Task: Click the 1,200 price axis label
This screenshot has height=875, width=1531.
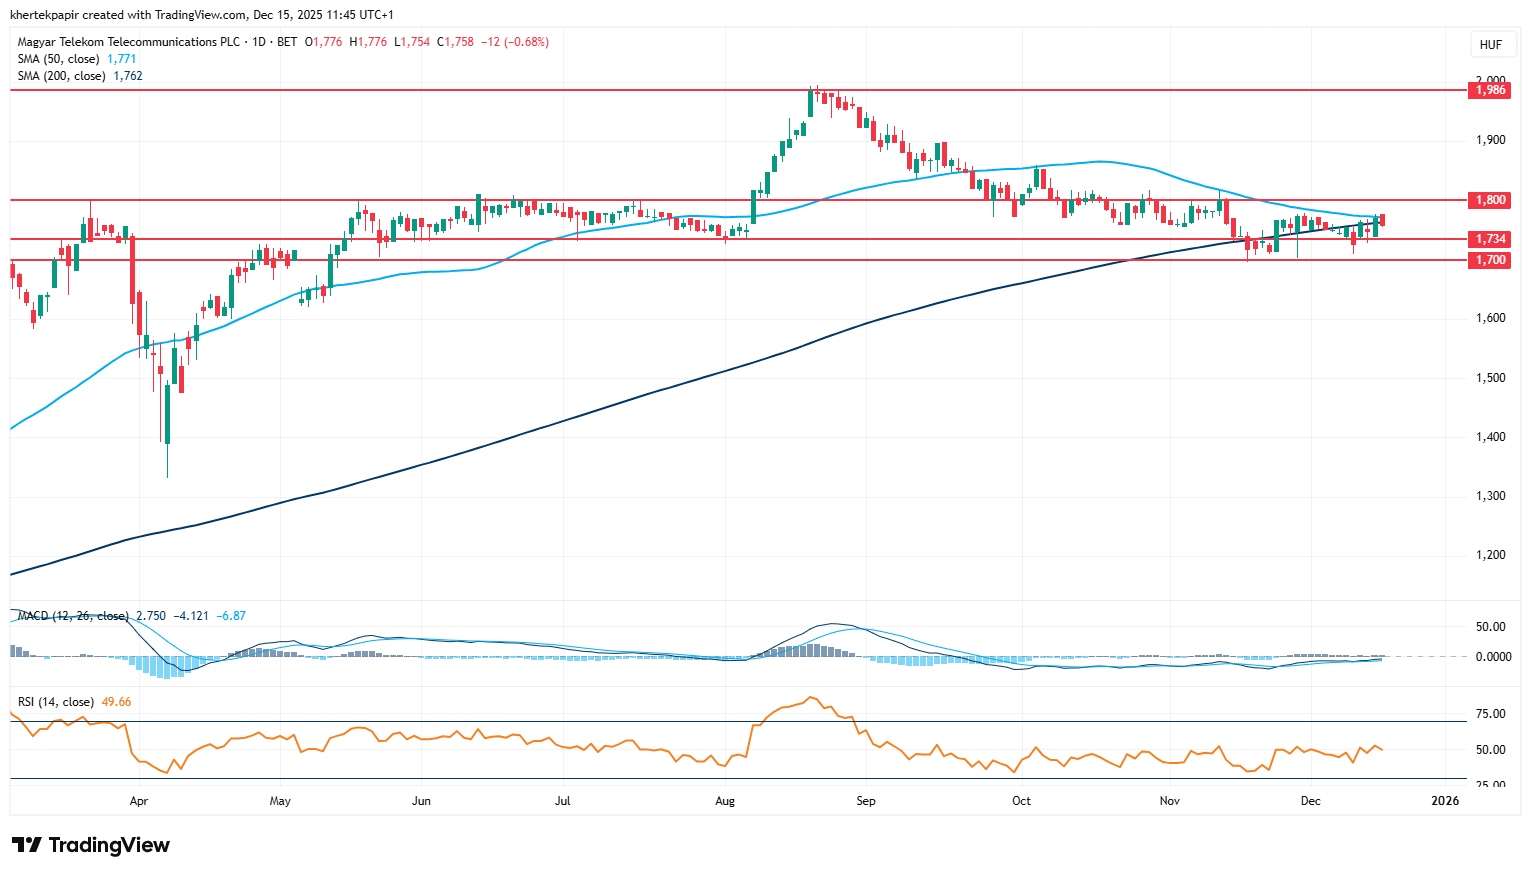Action: click(1490, 555)
